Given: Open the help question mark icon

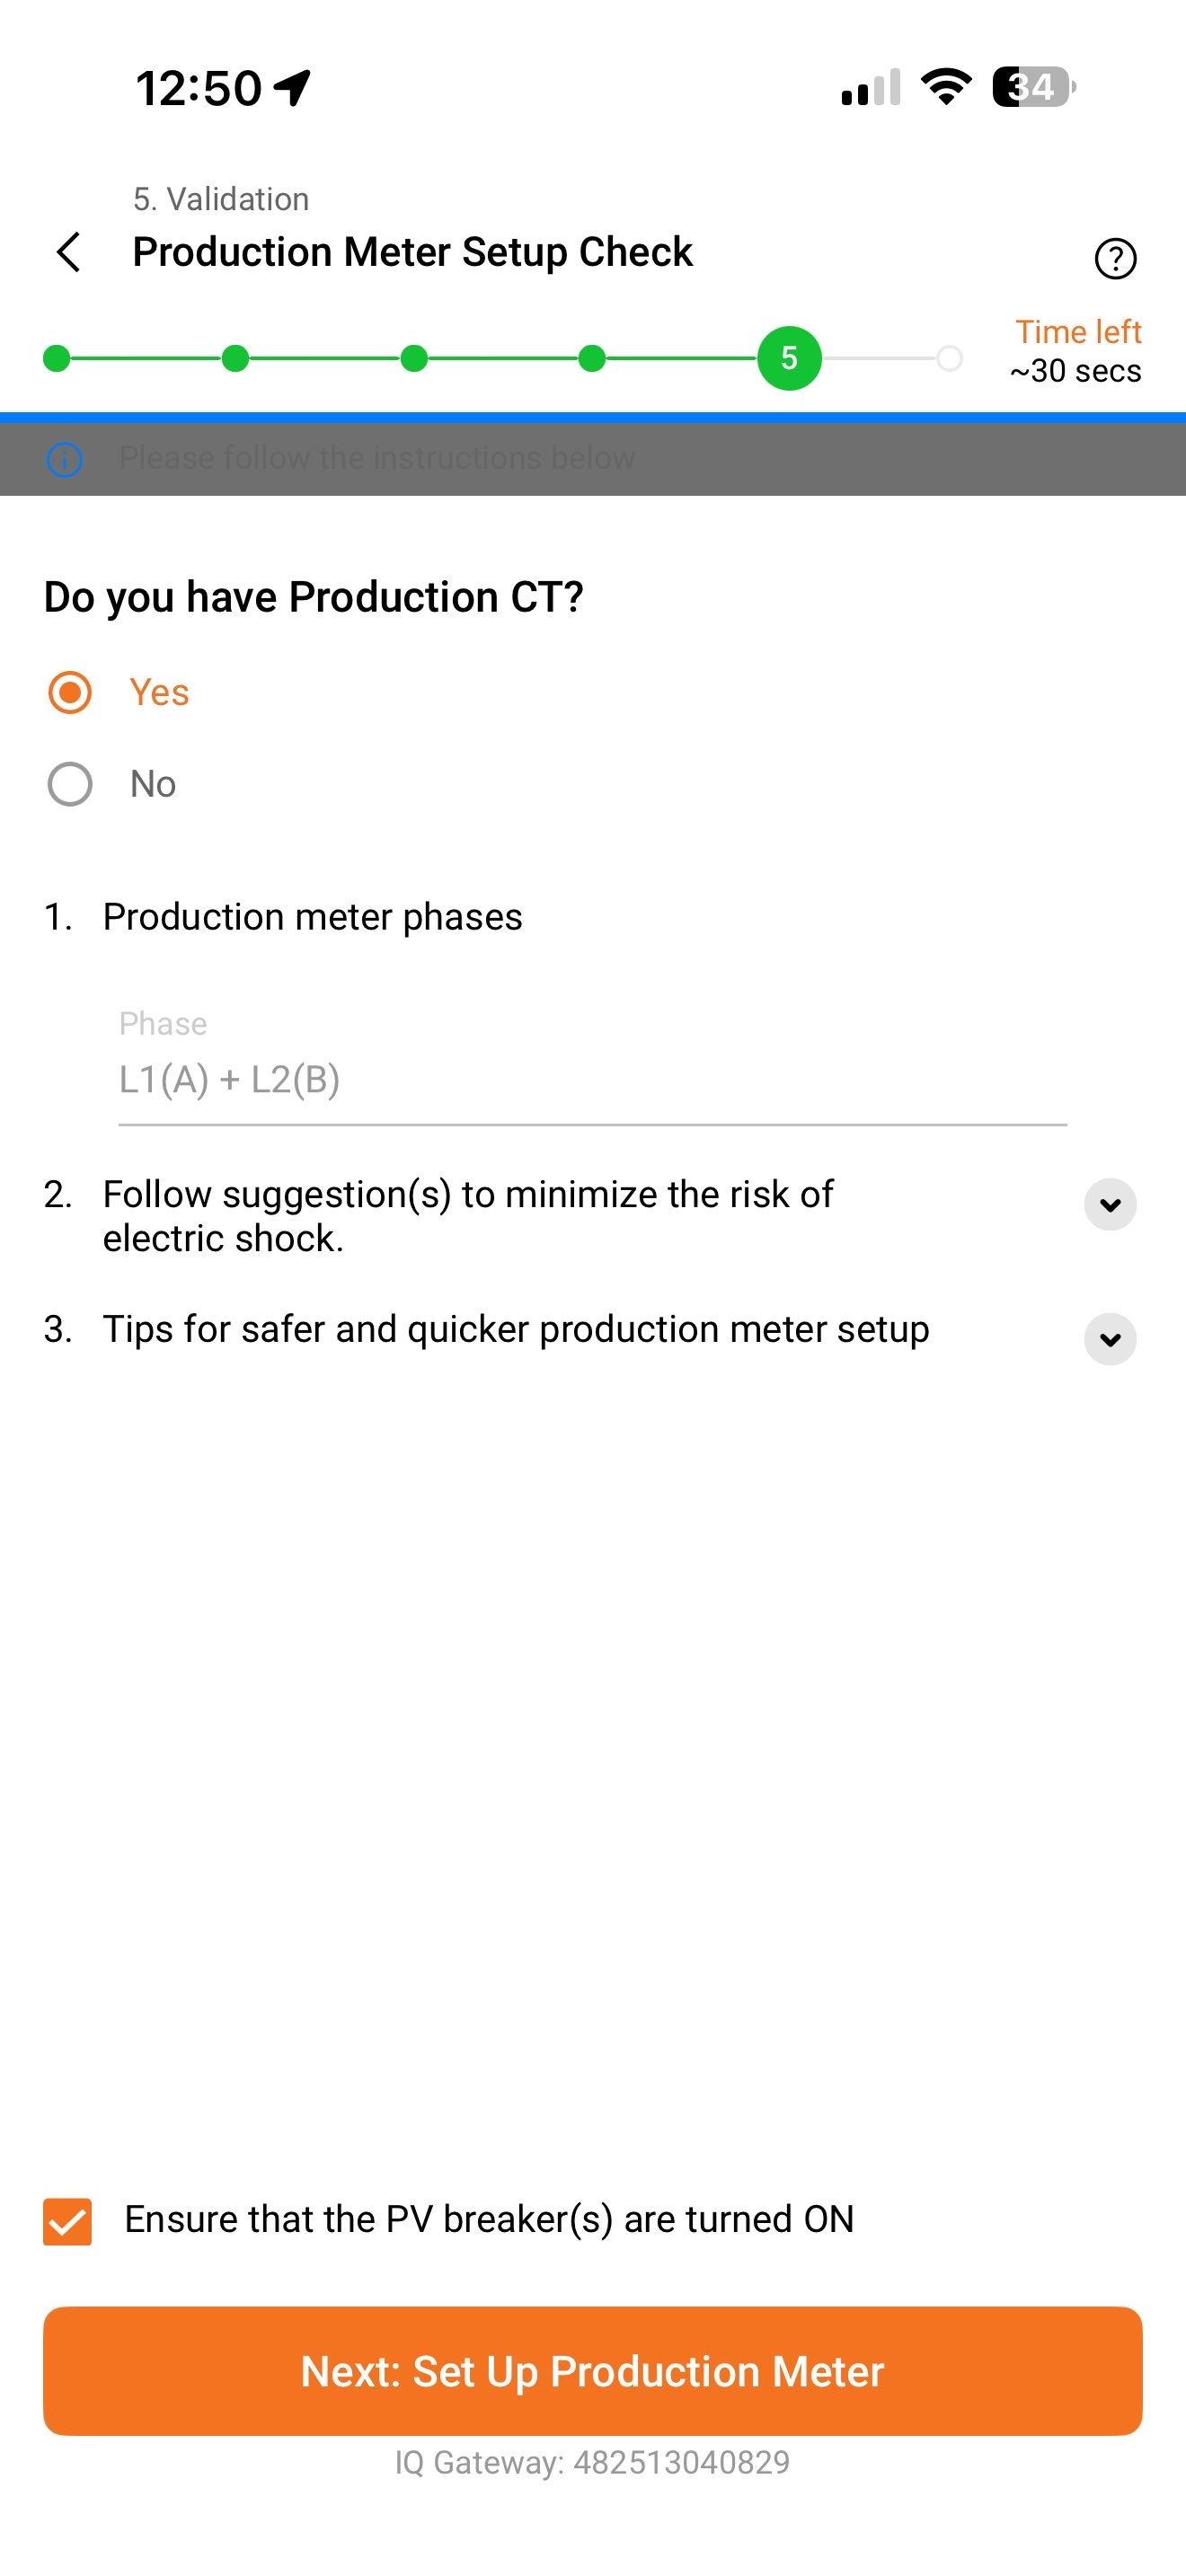Looking at the screenshot, I should [1115, 259].
